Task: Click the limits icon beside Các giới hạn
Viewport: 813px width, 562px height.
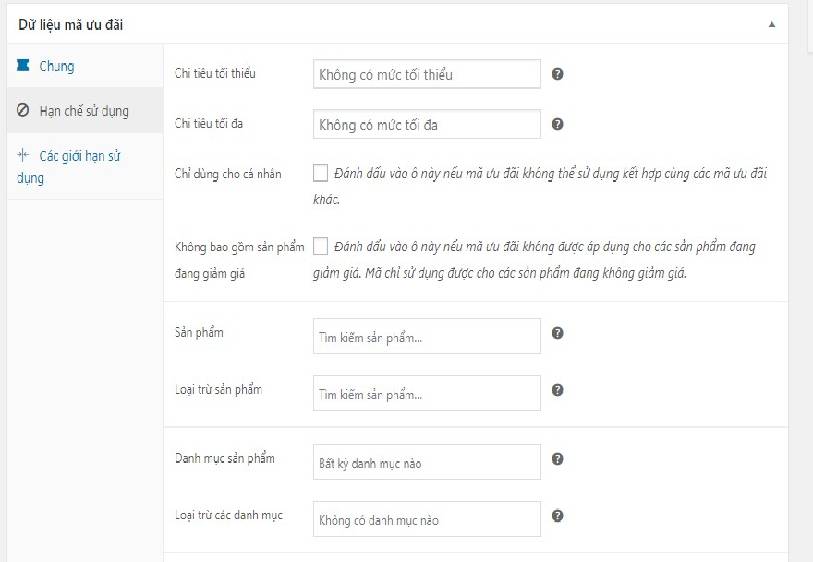Action: pyautogui.click(x=23, y=154)
